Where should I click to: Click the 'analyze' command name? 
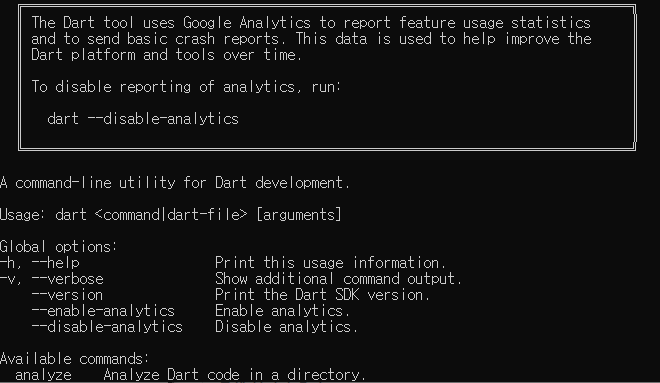click(x=43, y=375)
